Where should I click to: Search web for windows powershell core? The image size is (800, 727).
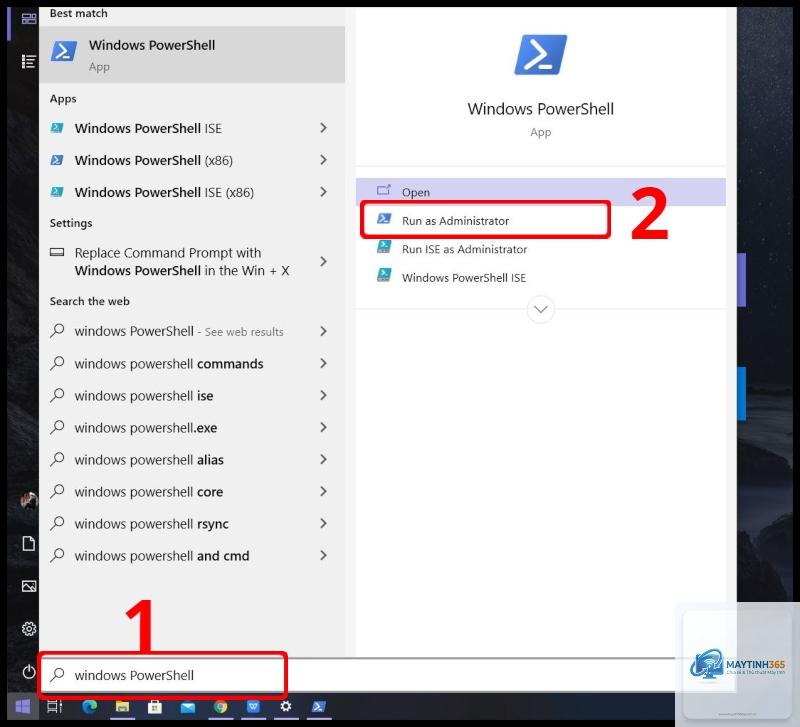point(192,492)
